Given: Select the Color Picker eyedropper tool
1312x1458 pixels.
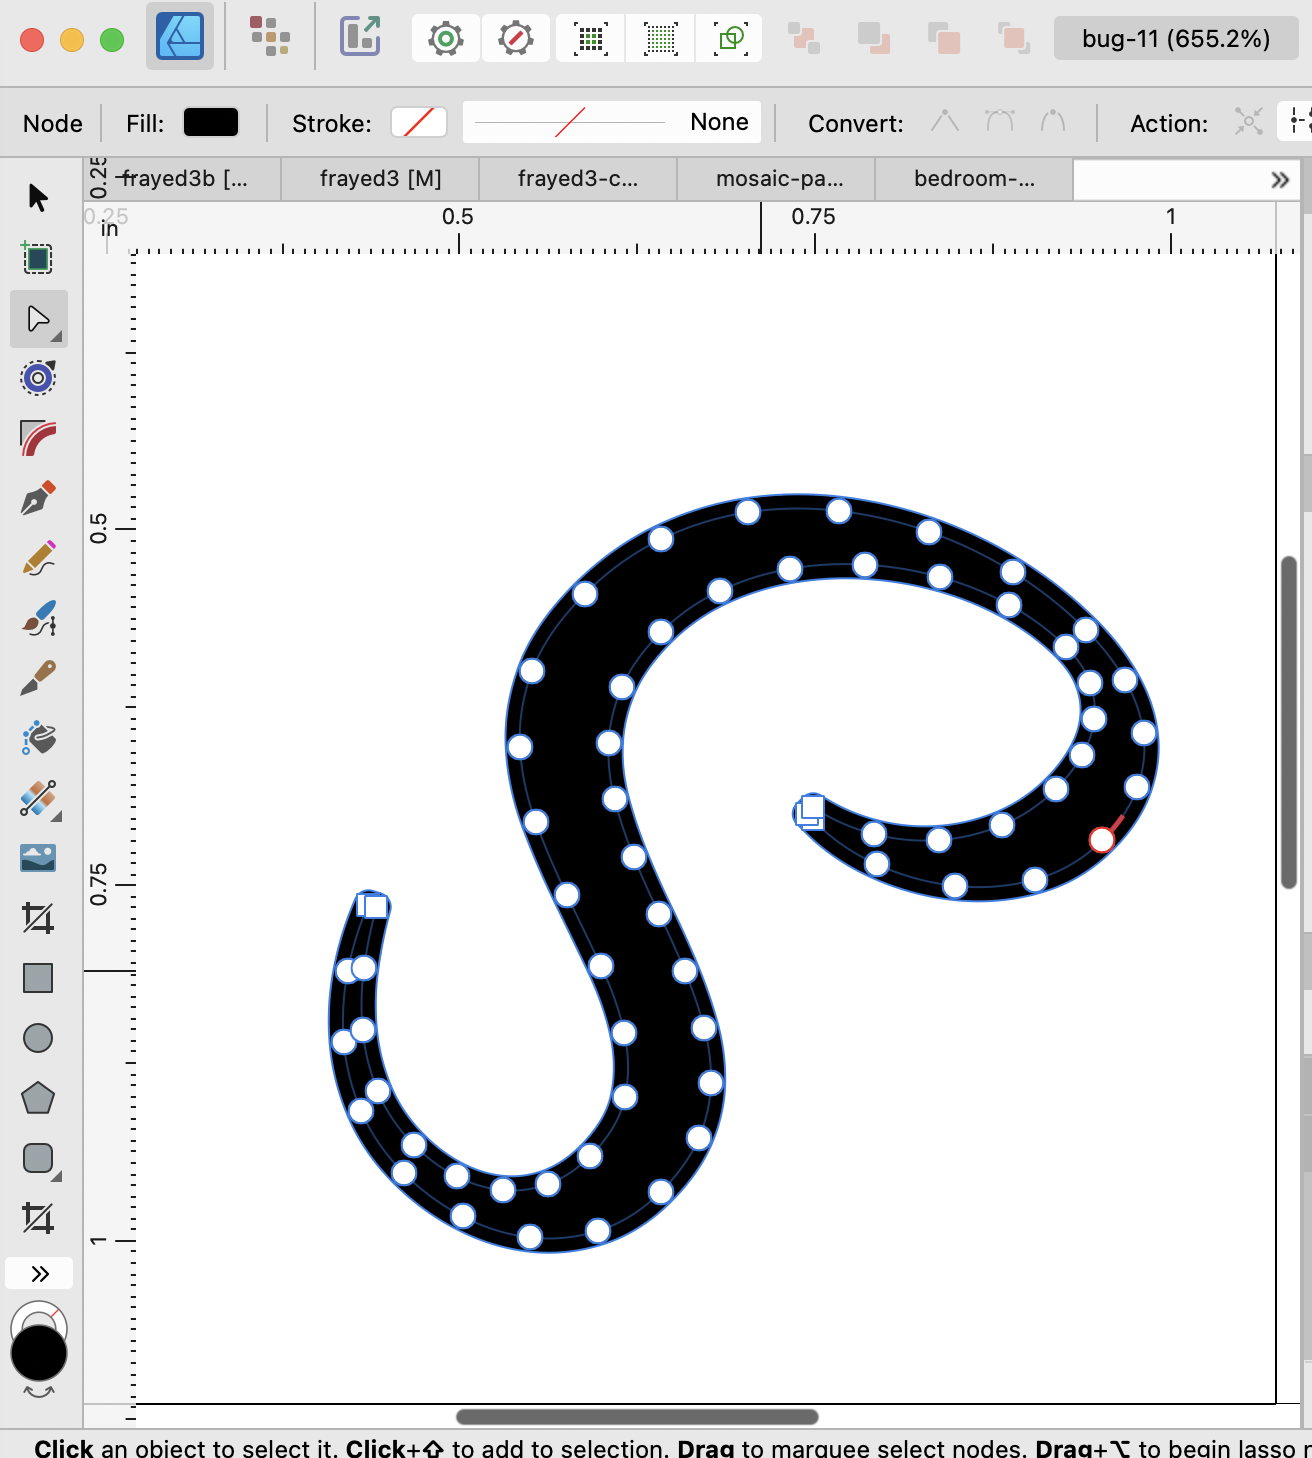Looking at the screenshot, I should pos(38,678).
